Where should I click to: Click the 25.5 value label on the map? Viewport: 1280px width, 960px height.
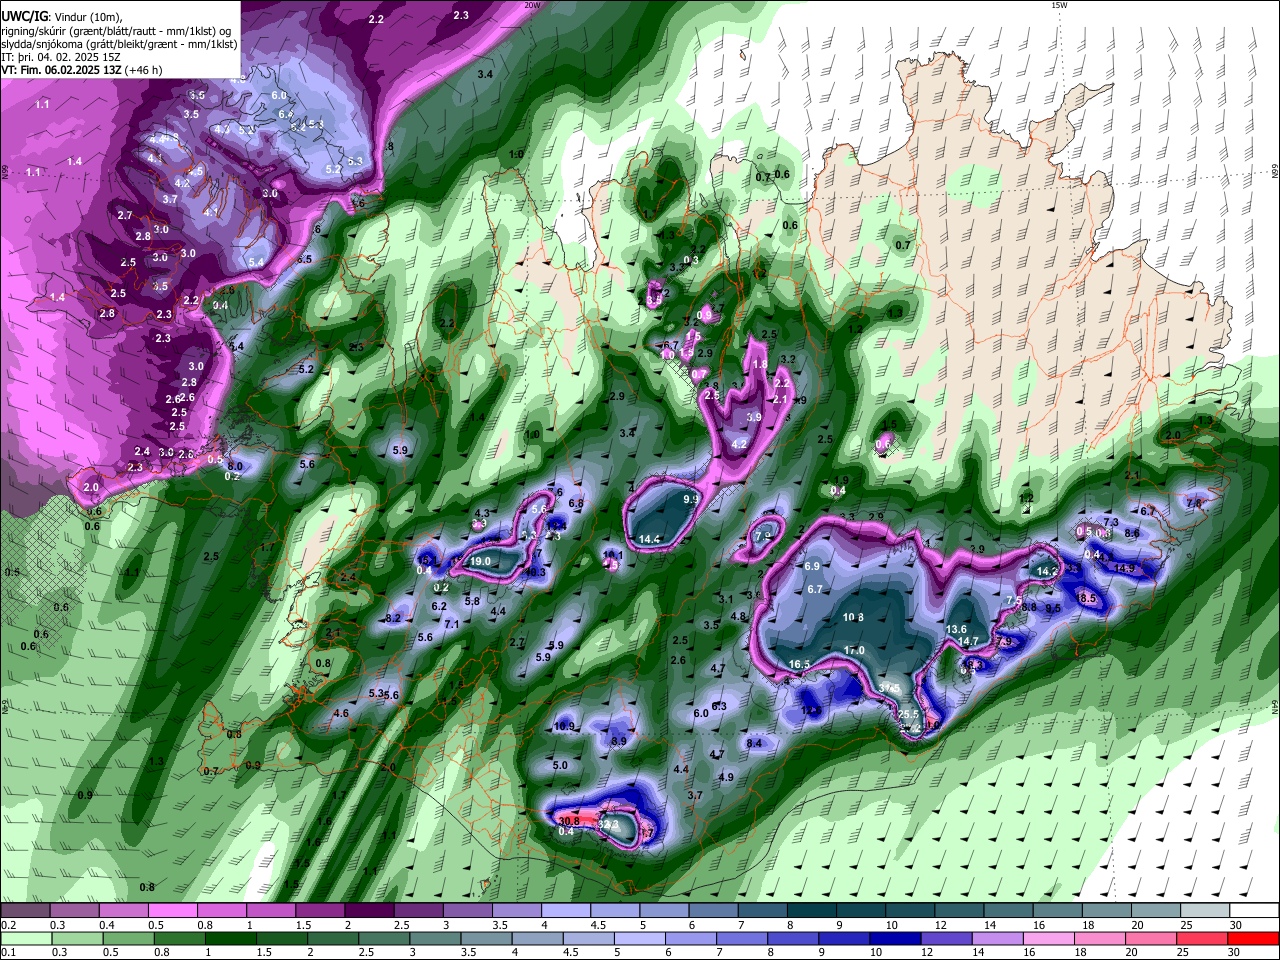(x=908, y=715)
